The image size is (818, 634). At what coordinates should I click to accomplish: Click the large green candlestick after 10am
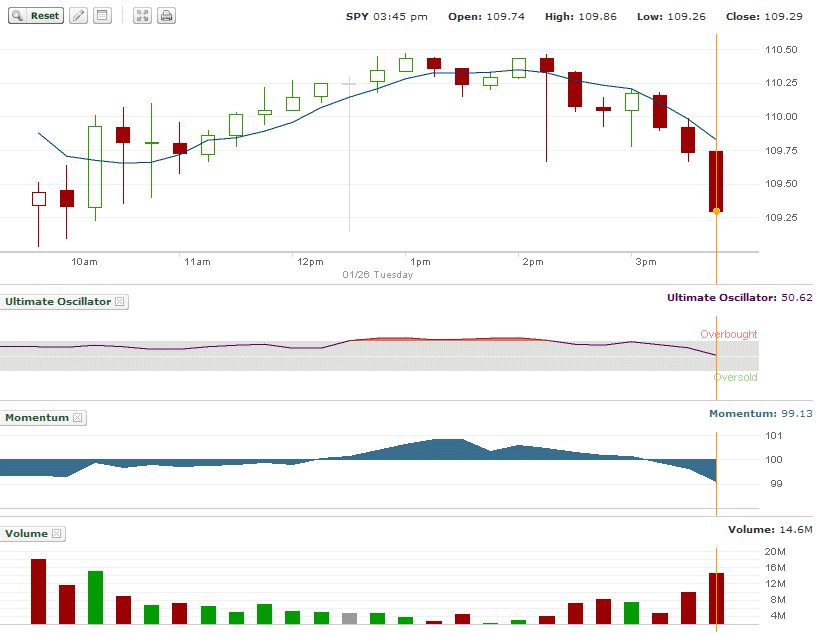(95, 167)
